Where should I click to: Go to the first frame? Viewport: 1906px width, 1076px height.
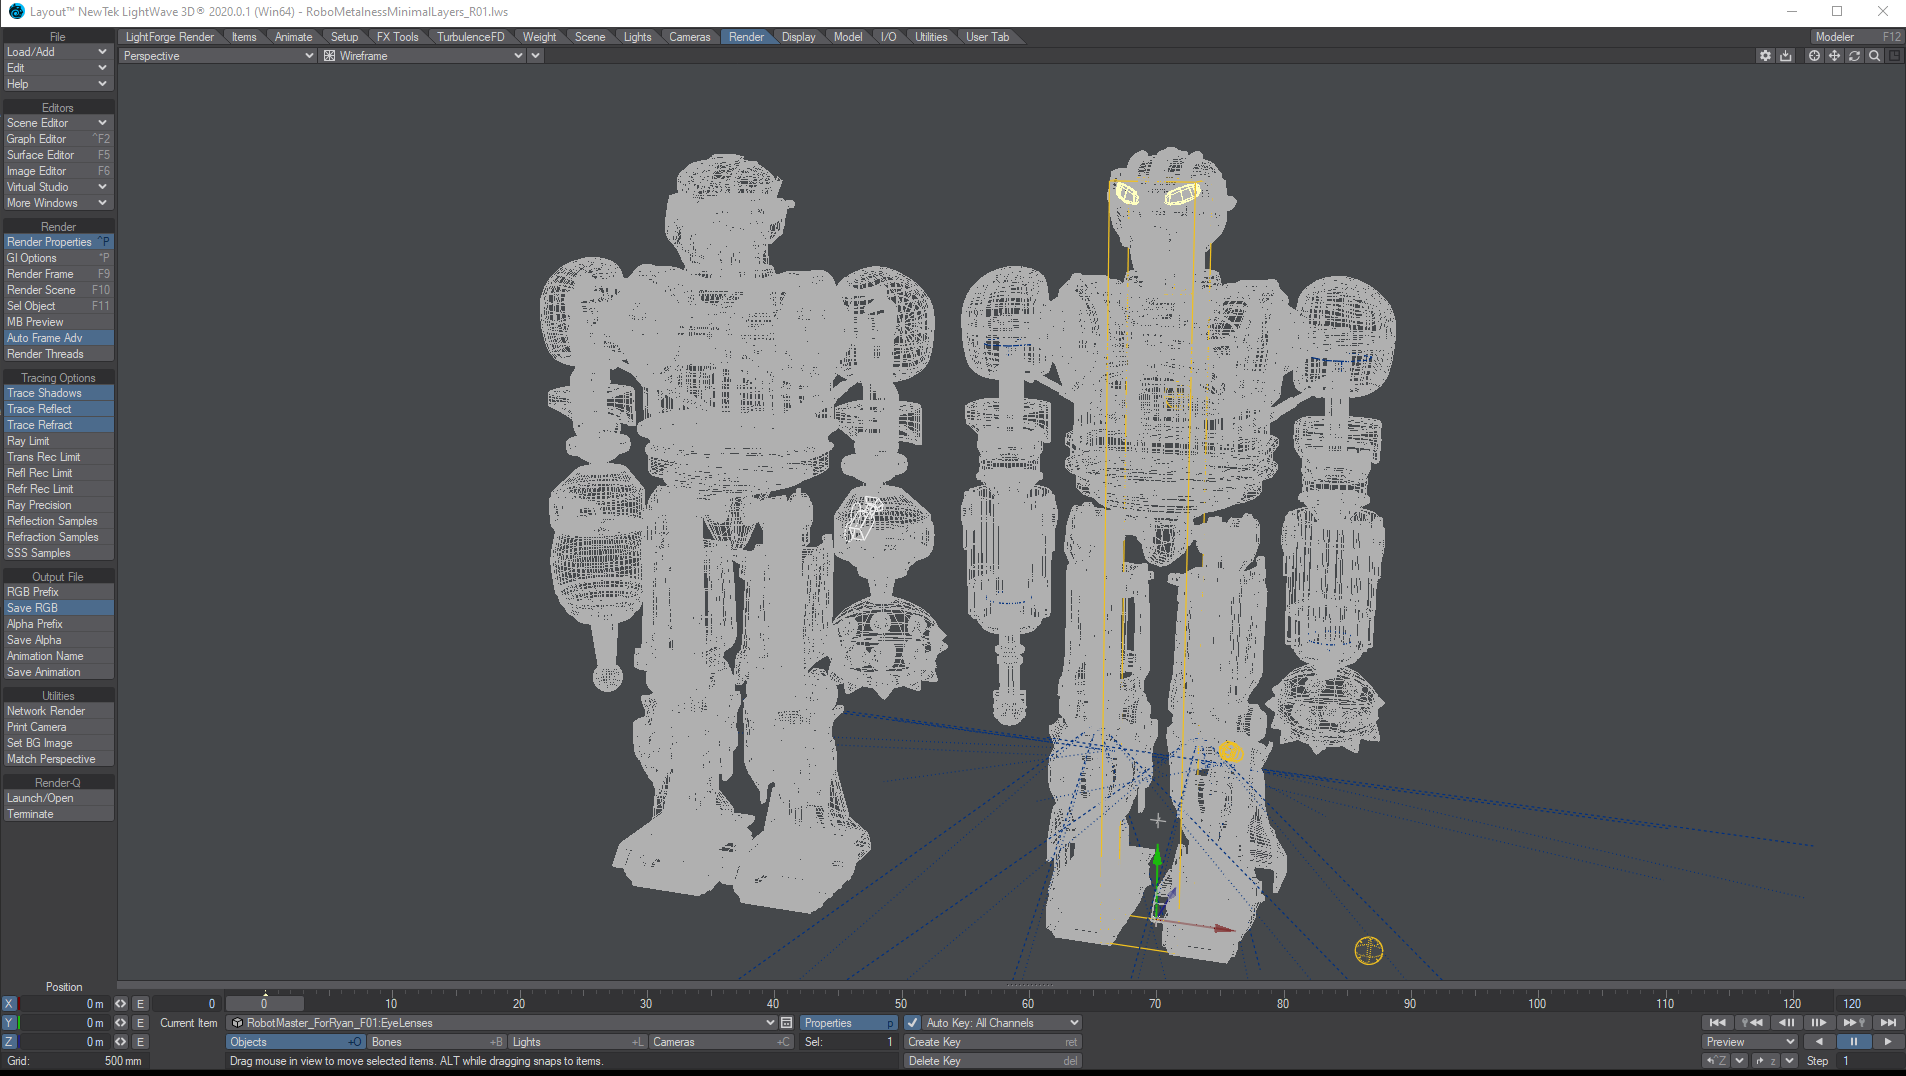(x=1717, y=1023)
